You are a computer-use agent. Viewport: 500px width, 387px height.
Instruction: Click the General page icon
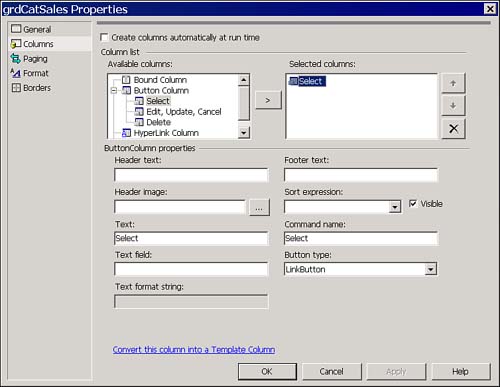coord(16,29)
